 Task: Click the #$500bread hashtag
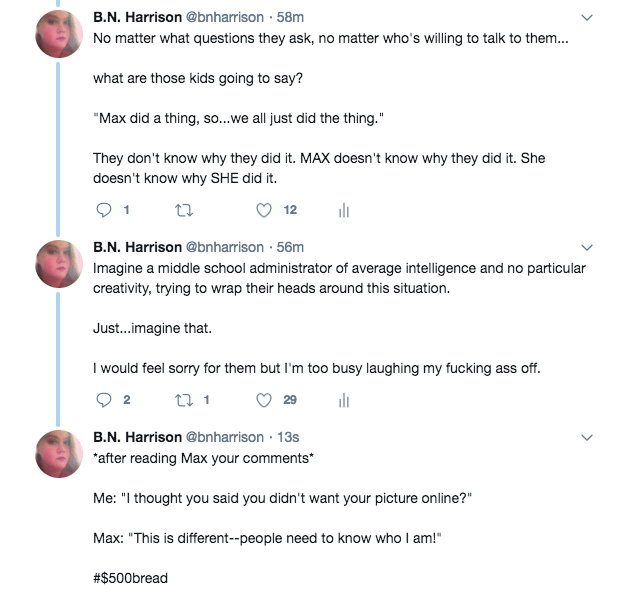[x=132, y=578]
